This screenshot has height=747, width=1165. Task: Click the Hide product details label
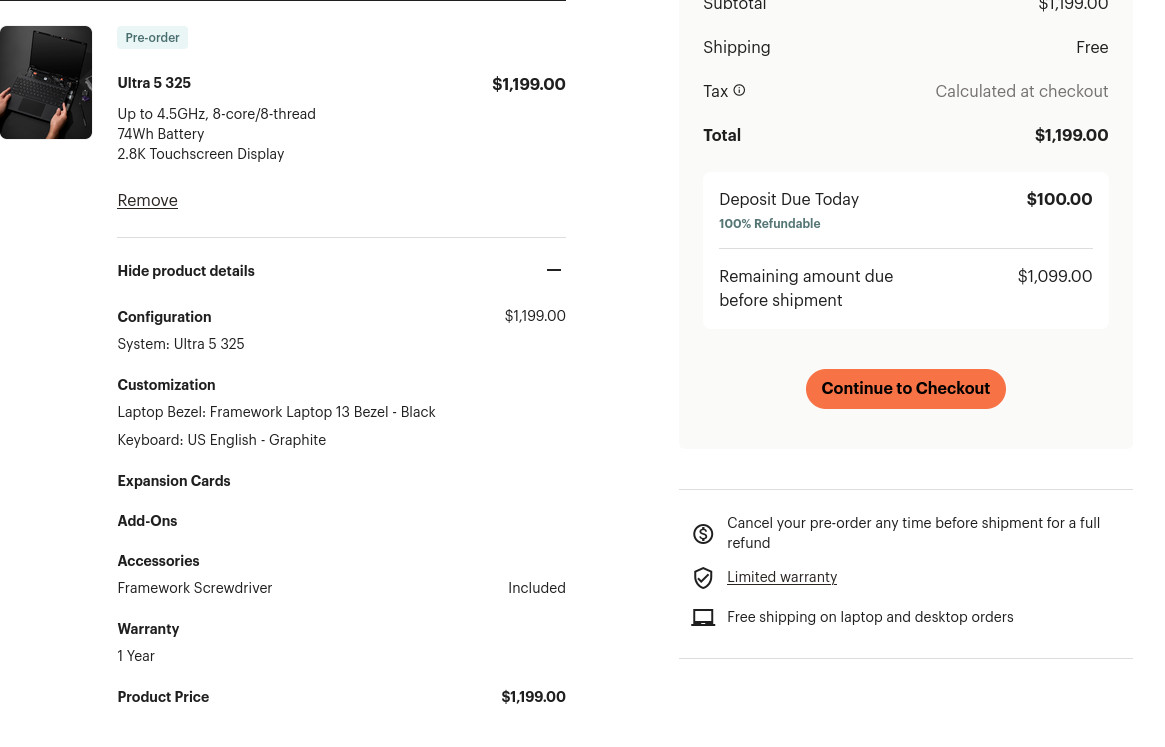coord(186,271)
